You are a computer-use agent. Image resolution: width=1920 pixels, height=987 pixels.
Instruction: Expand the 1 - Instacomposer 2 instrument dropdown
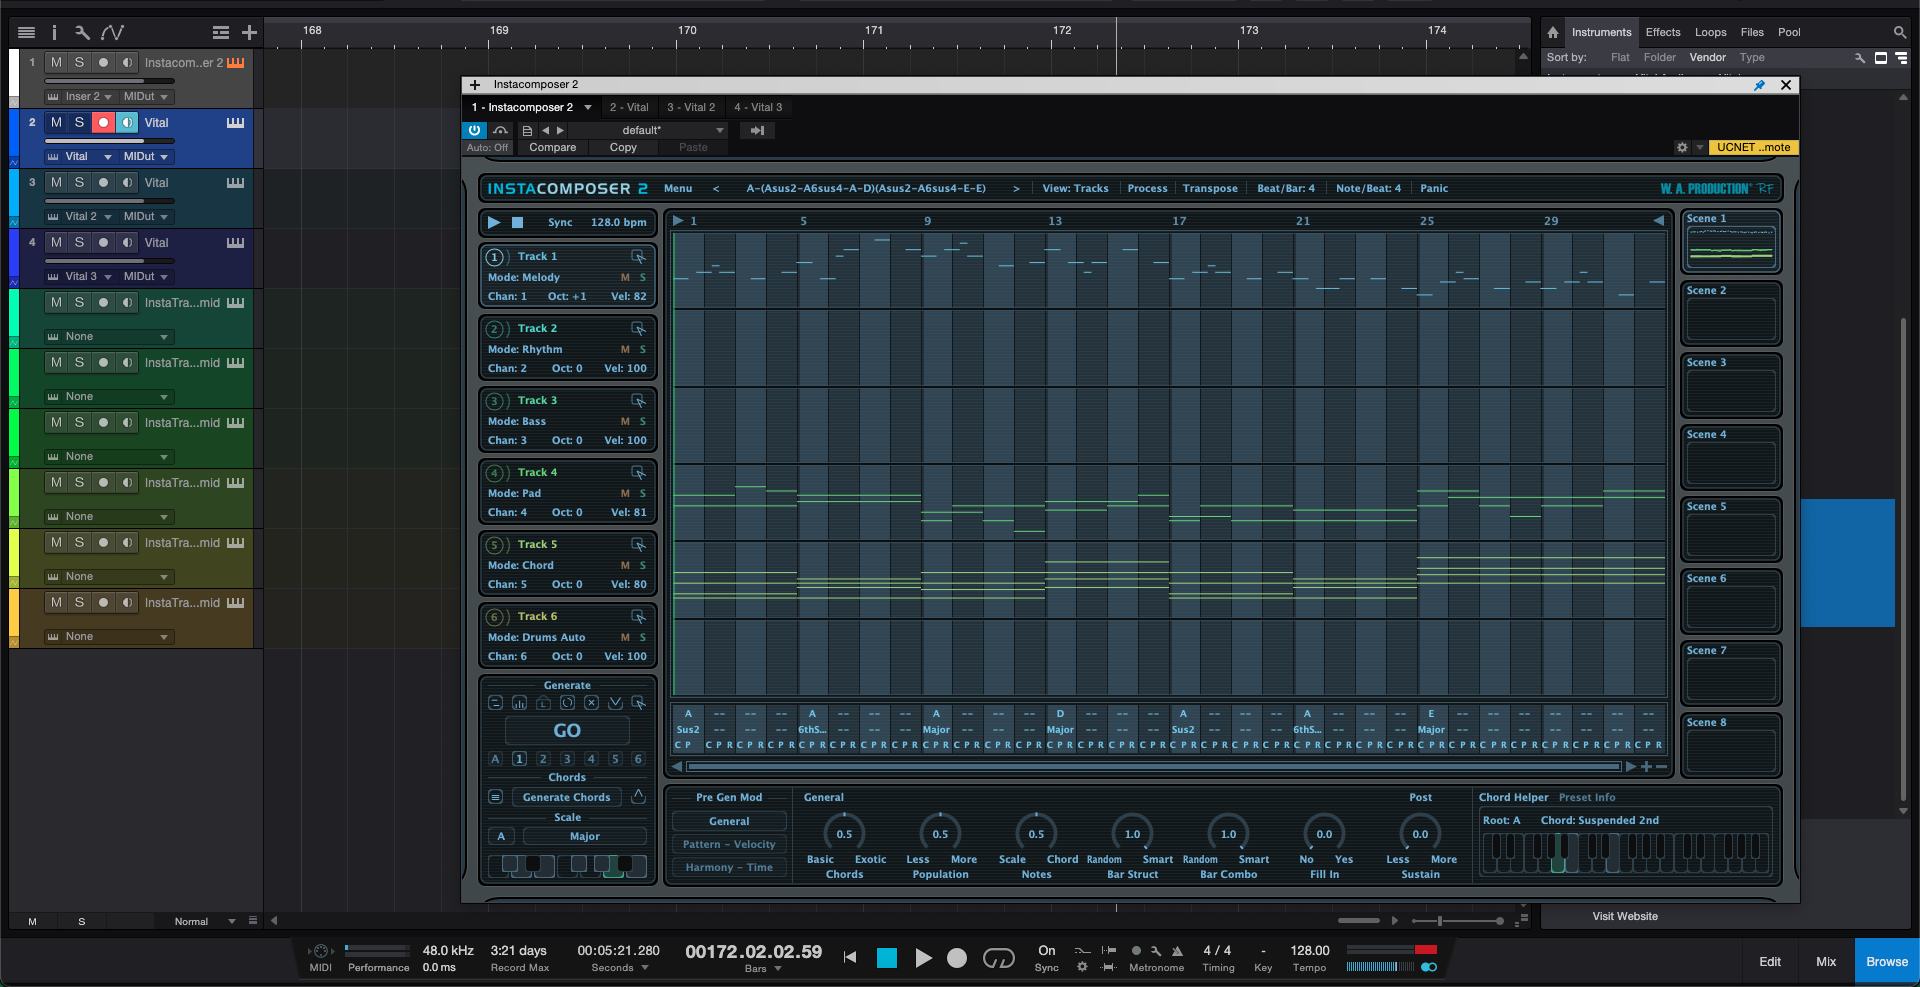tap(588, 107)
